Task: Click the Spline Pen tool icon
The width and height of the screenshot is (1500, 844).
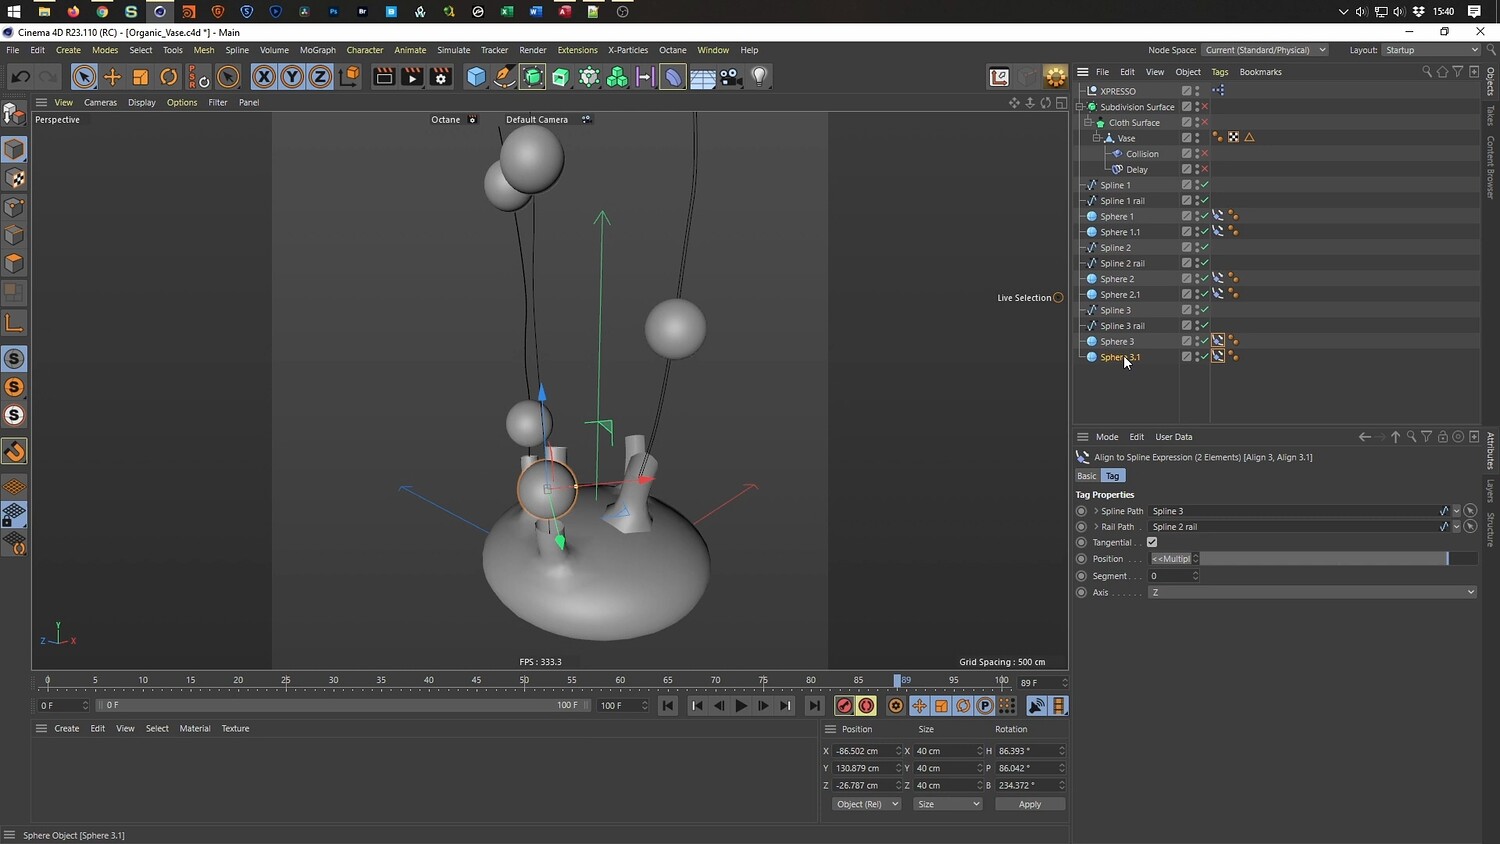Action: [504, 77]
